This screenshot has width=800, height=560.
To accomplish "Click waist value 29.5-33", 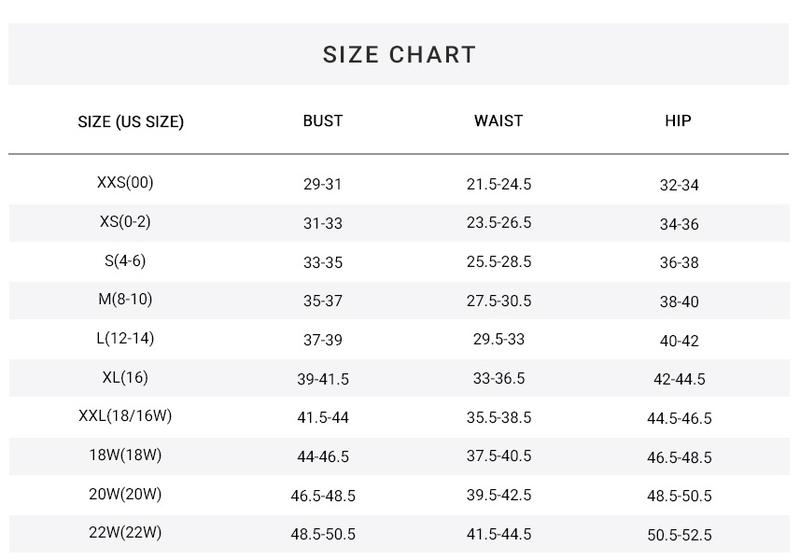I will tap(498, 340).
